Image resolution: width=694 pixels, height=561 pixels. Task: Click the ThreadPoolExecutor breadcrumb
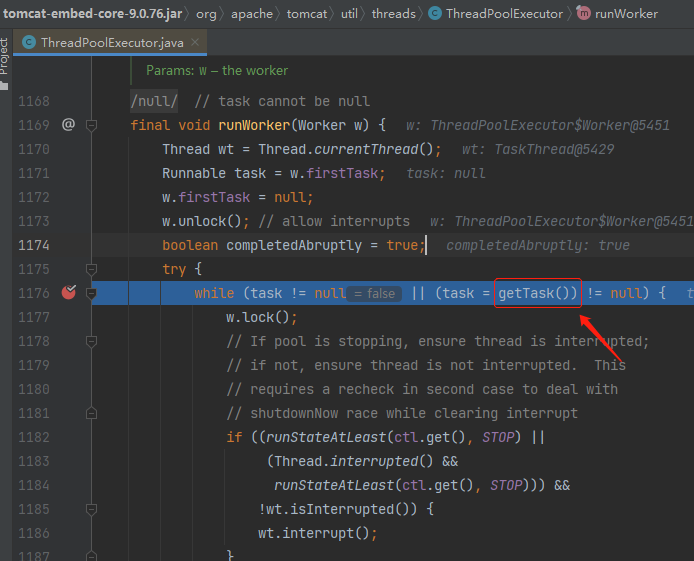pyautogui.click(x=504, y=14)
